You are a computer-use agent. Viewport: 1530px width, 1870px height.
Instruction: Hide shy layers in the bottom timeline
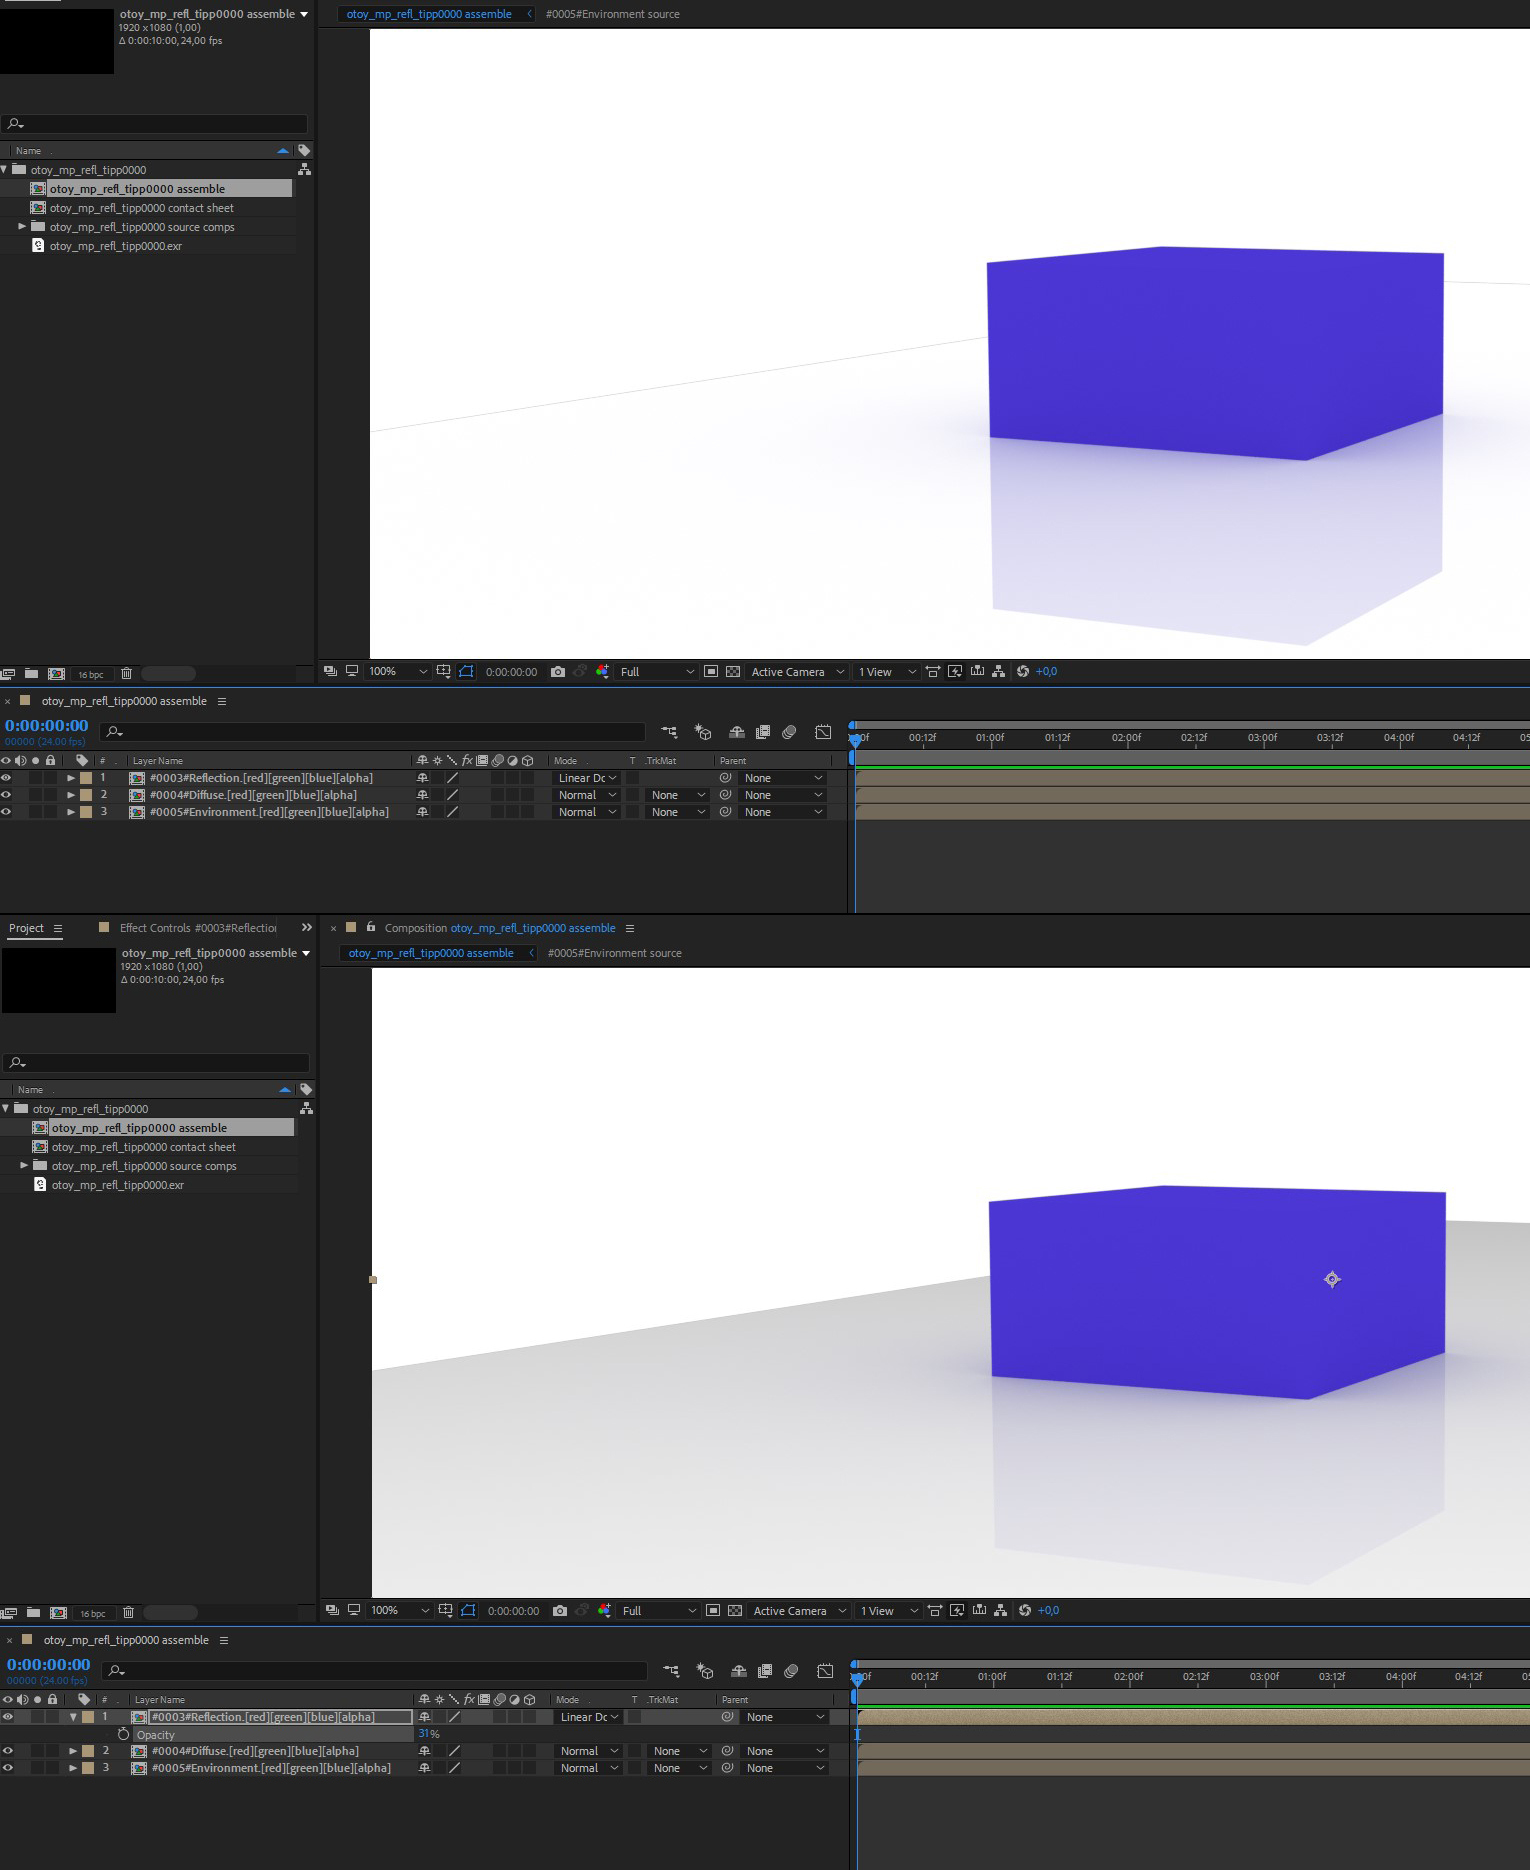coord(739,1671)
